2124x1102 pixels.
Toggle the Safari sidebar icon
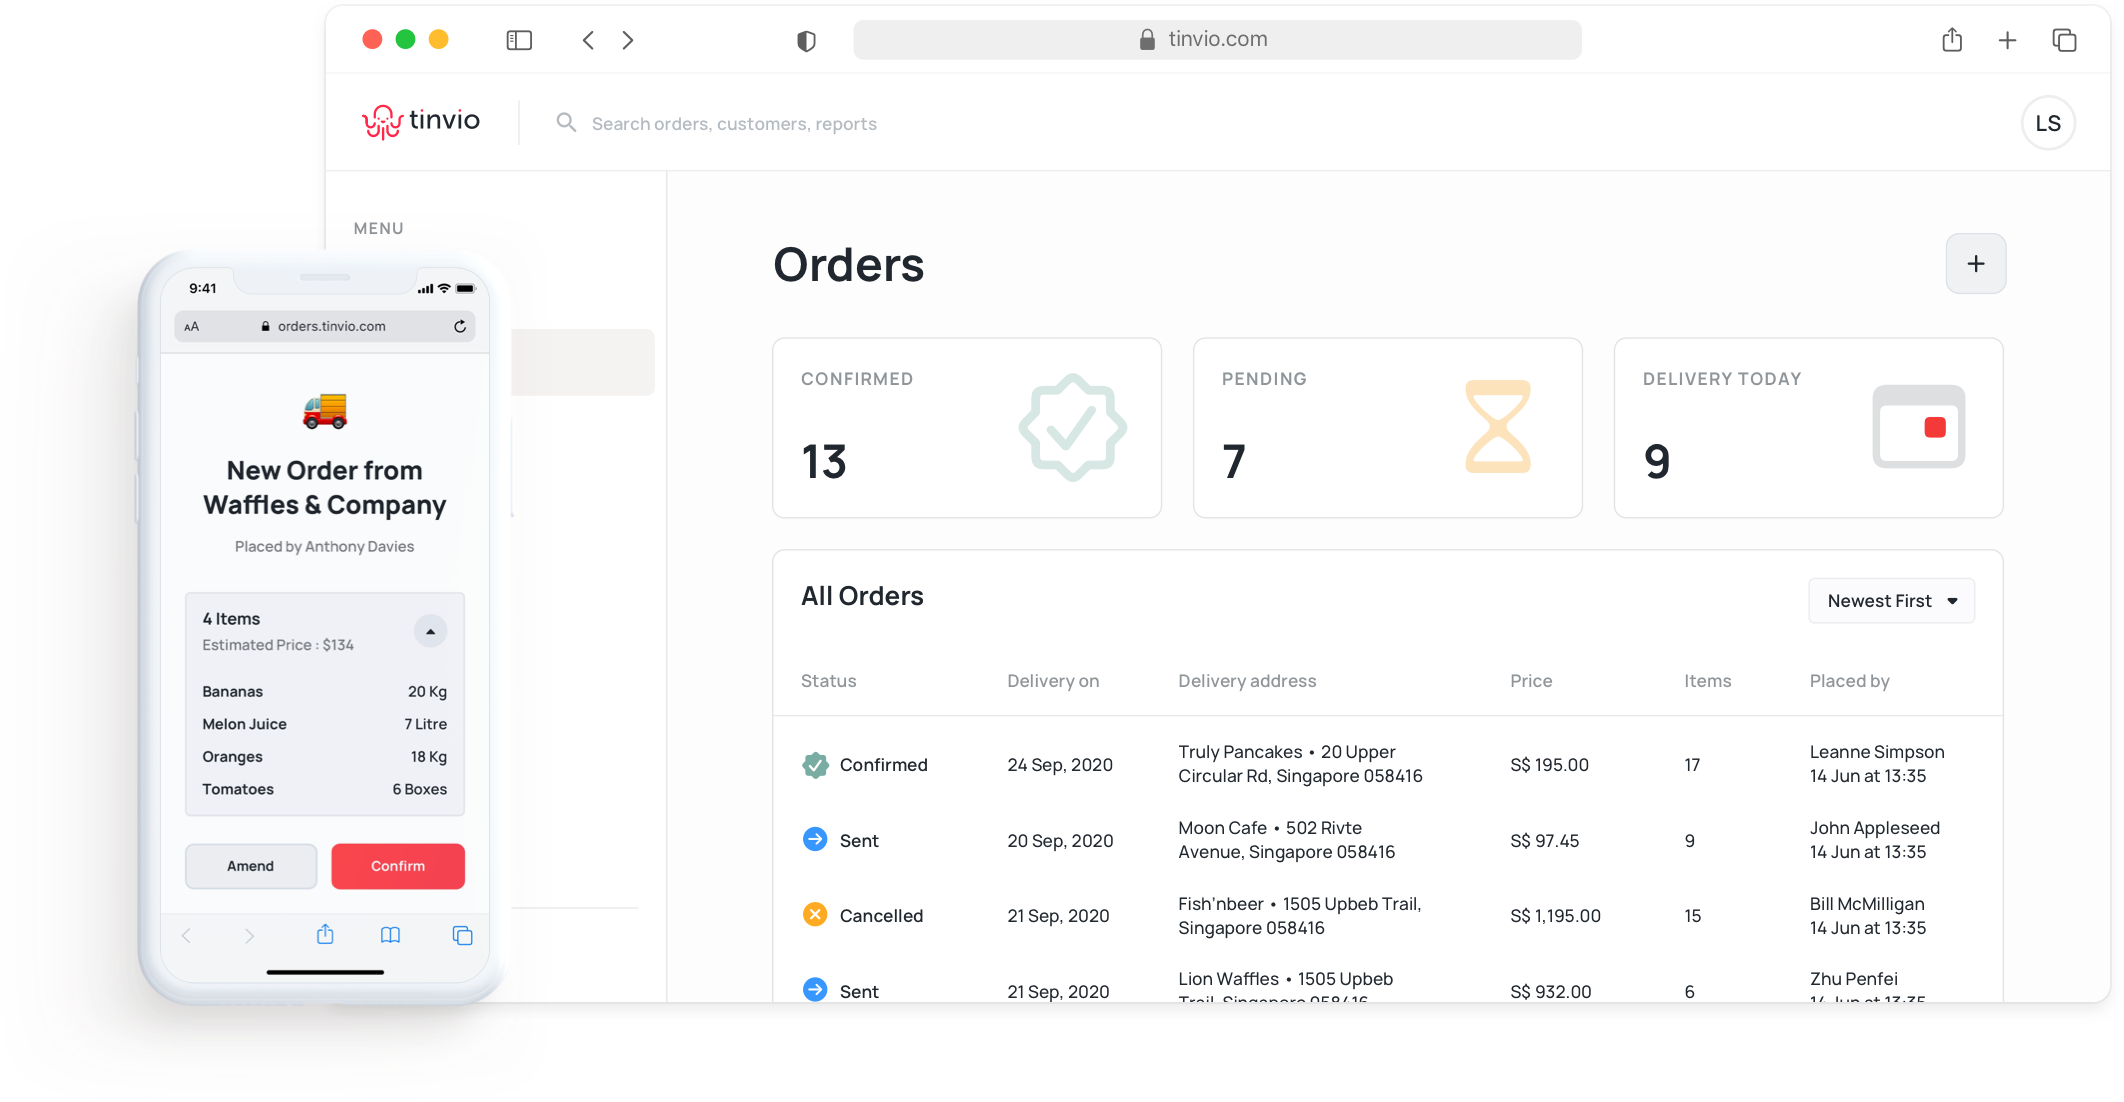[x=519, y=40]
